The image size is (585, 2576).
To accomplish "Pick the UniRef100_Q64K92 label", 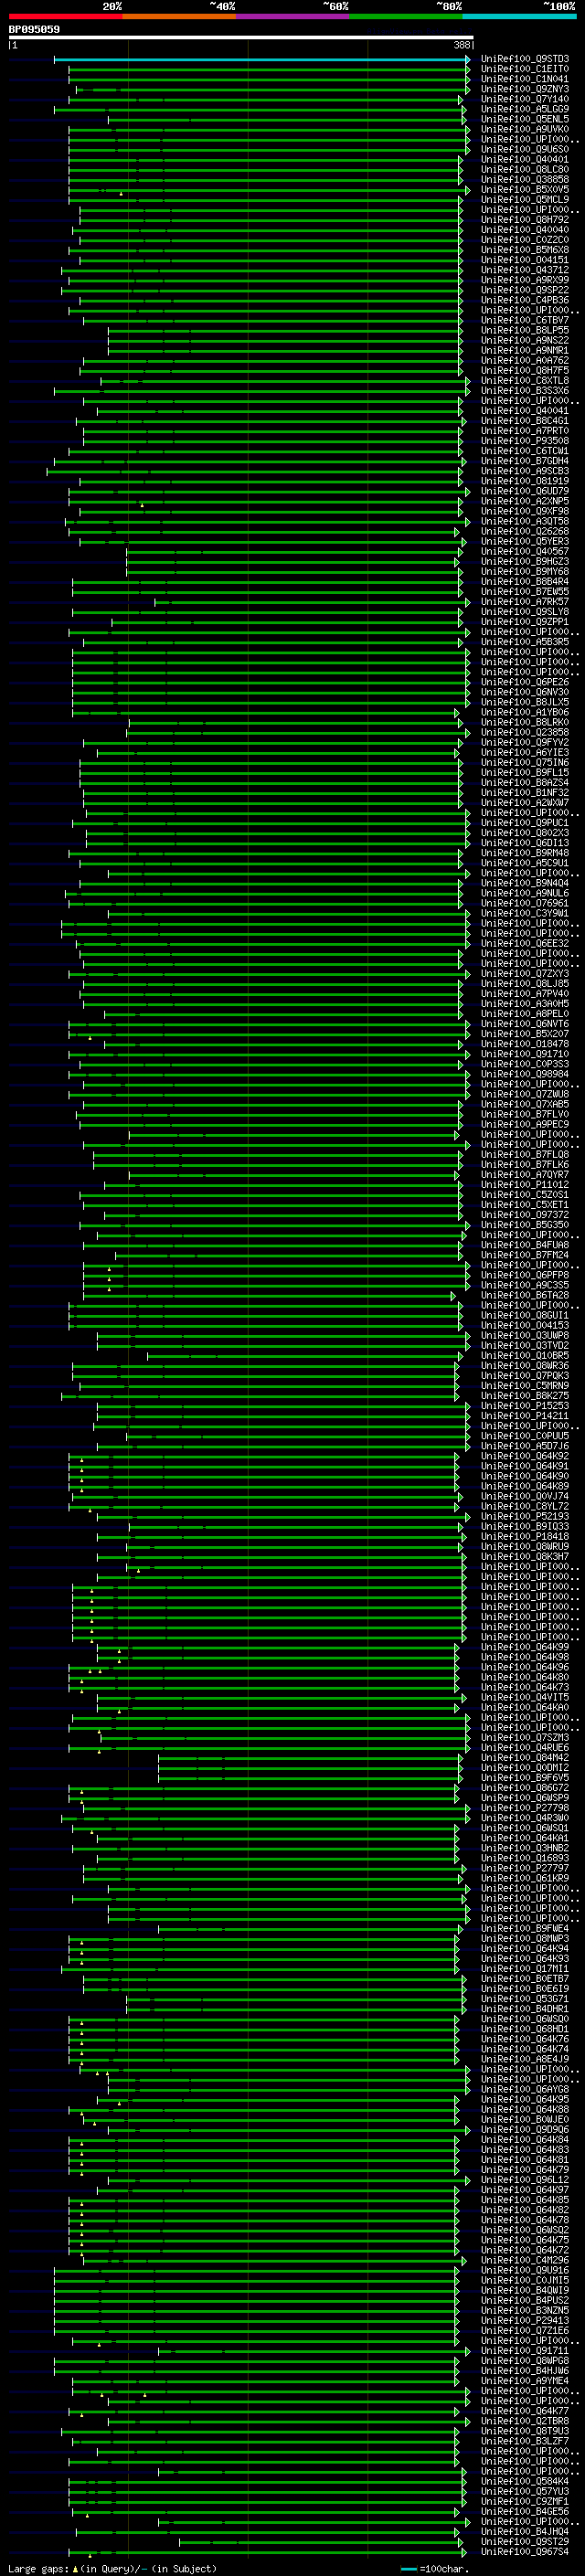I will tap(525, 1456).
